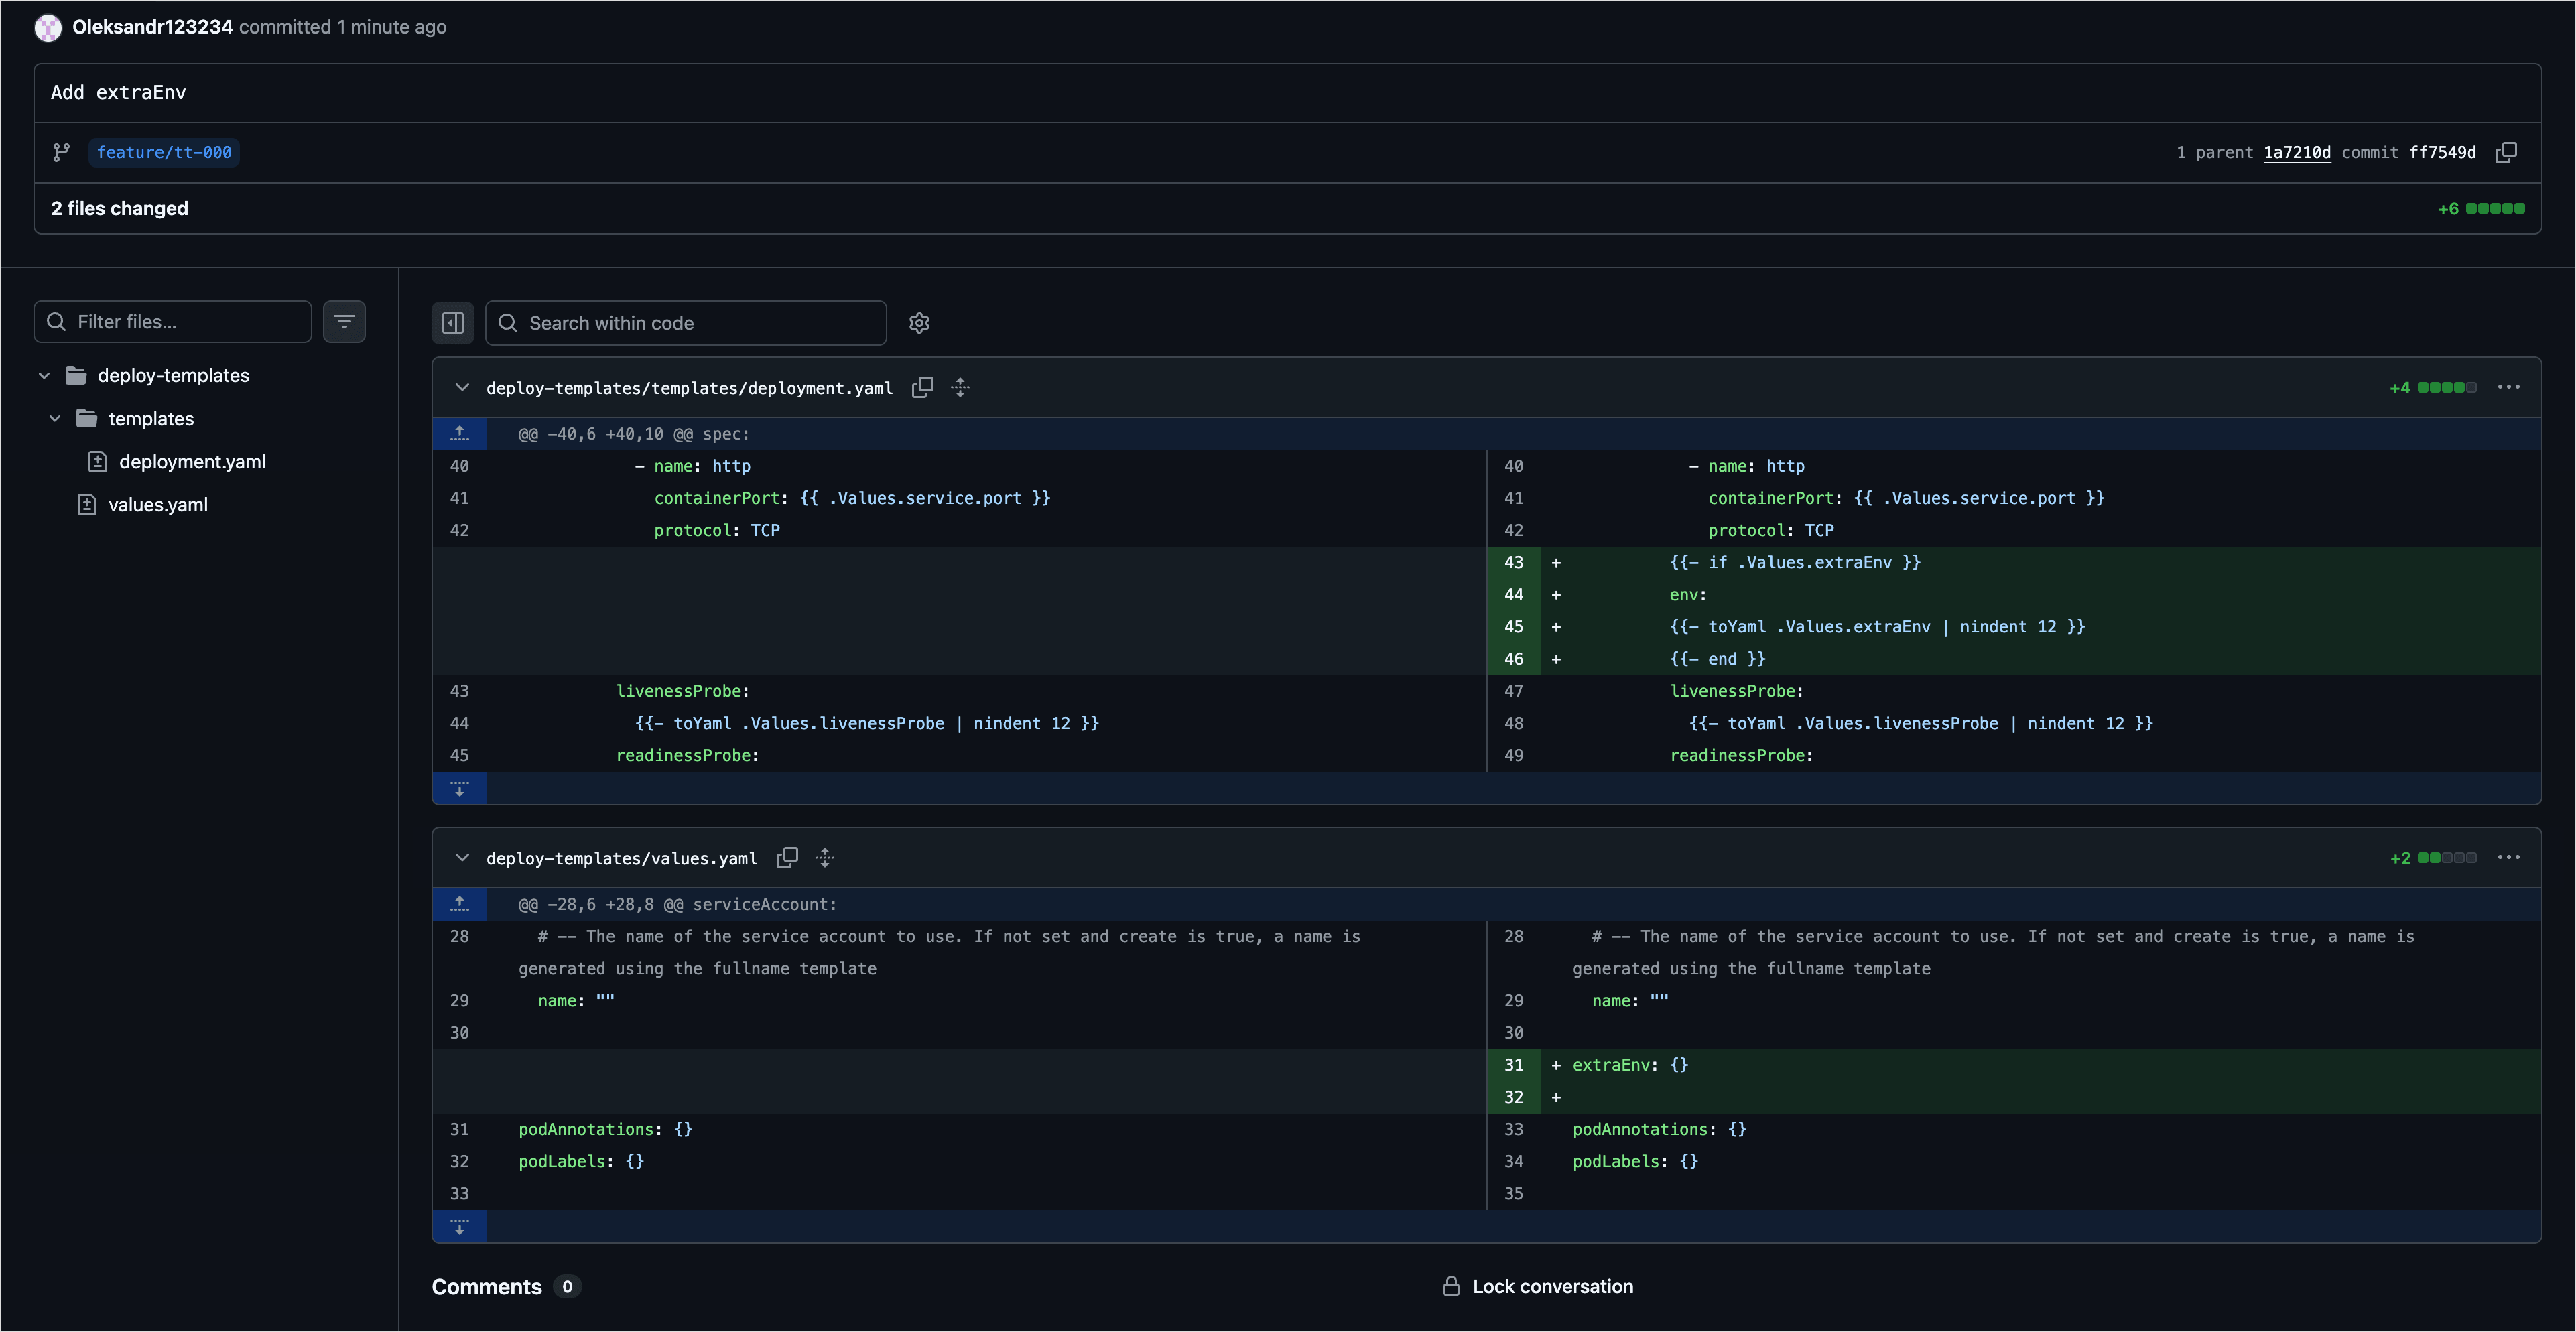Open values.yaml in the file tree
2576x1332 pixels.
click(x=158, y=505)
